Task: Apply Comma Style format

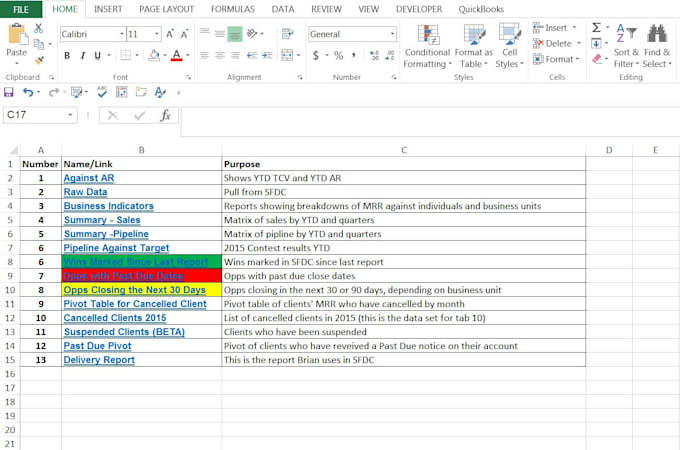Action: pos(354,55)
